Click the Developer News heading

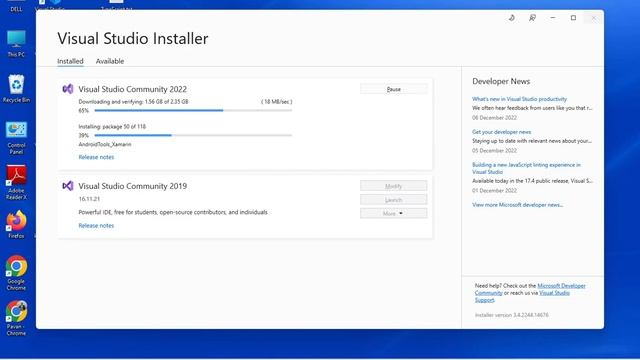pyautogui.click(x=501, y=81)
